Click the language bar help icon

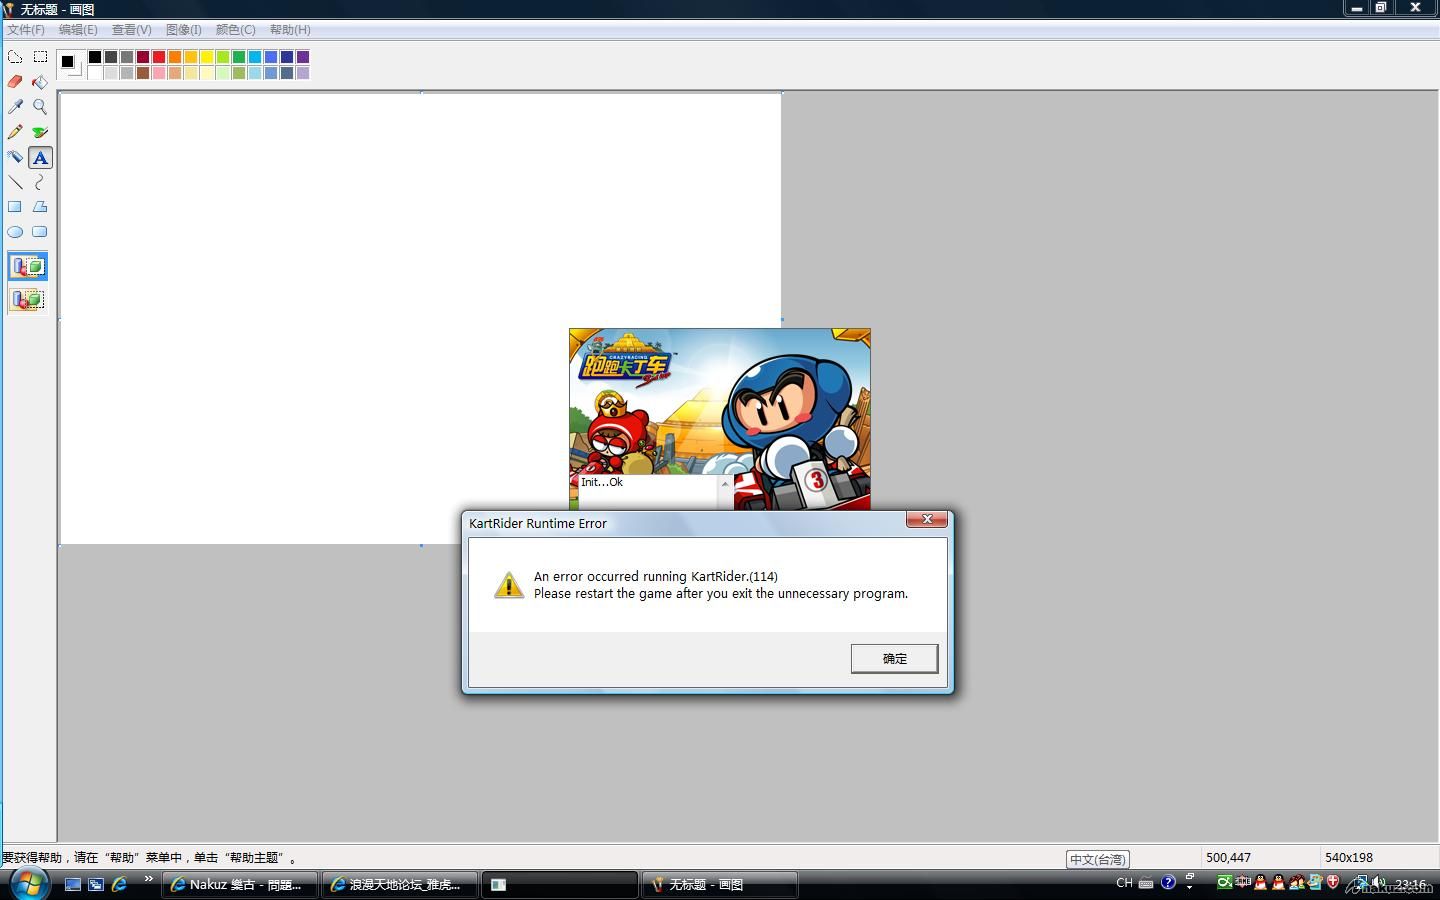(1168, 883)
